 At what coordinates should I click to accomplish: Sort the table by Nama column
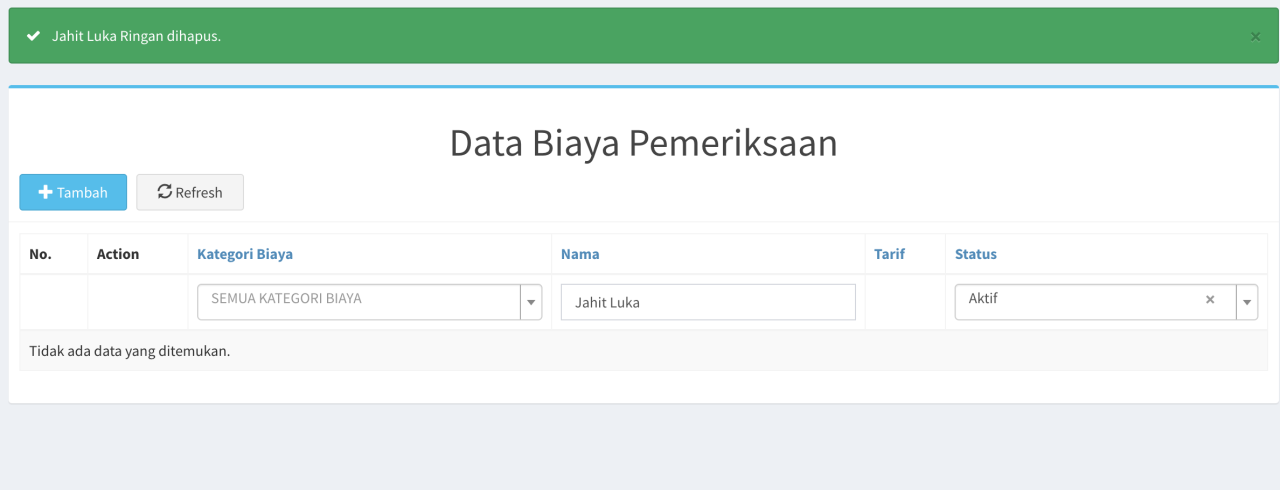[x=580, y=254]
